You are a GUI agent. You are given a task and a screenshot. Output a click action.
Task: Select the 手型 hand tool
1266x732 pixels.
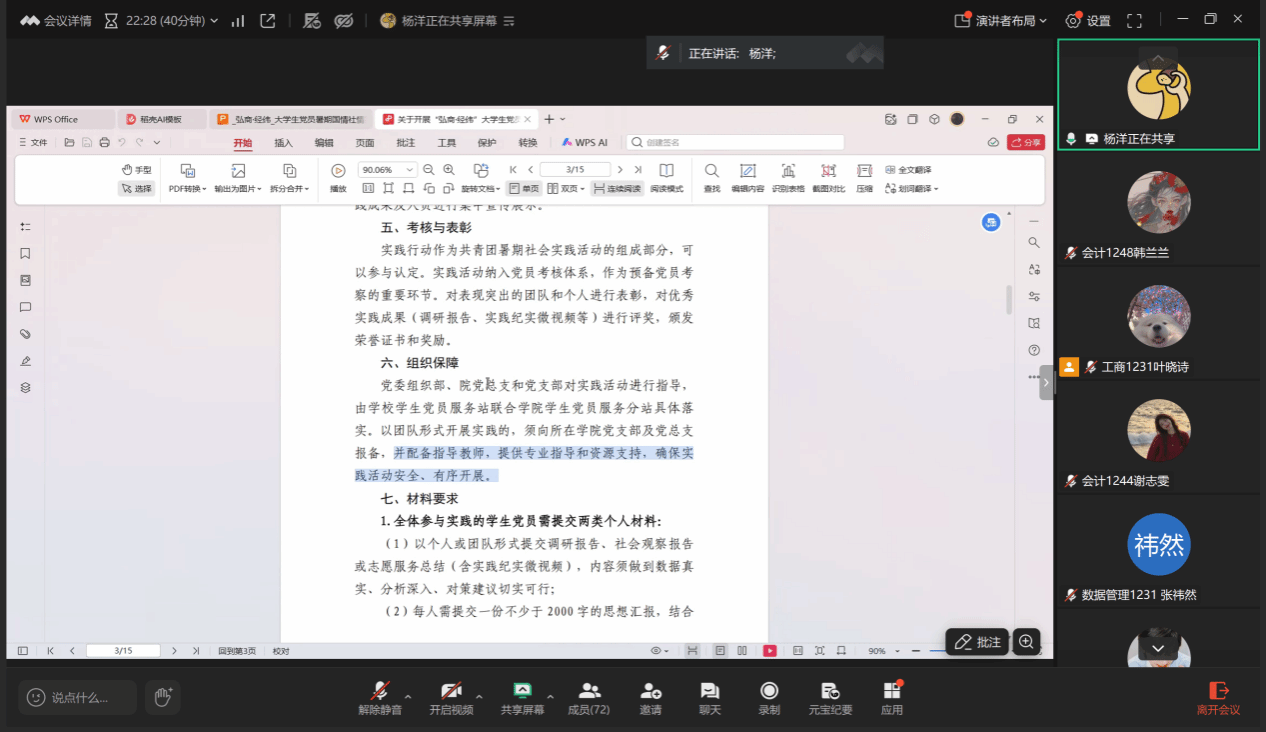point(137,170)
